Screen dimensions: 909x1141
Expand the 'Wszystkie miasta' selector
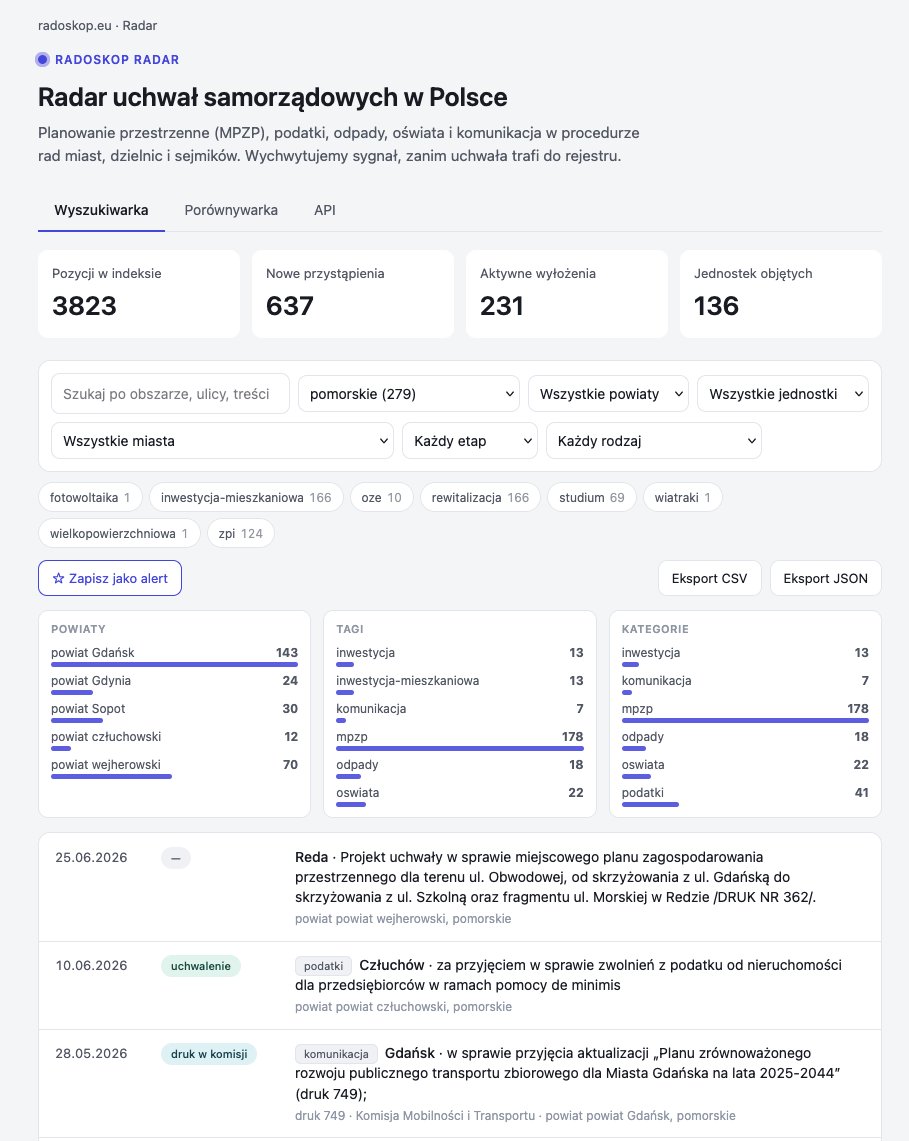(x=222, y=441)
